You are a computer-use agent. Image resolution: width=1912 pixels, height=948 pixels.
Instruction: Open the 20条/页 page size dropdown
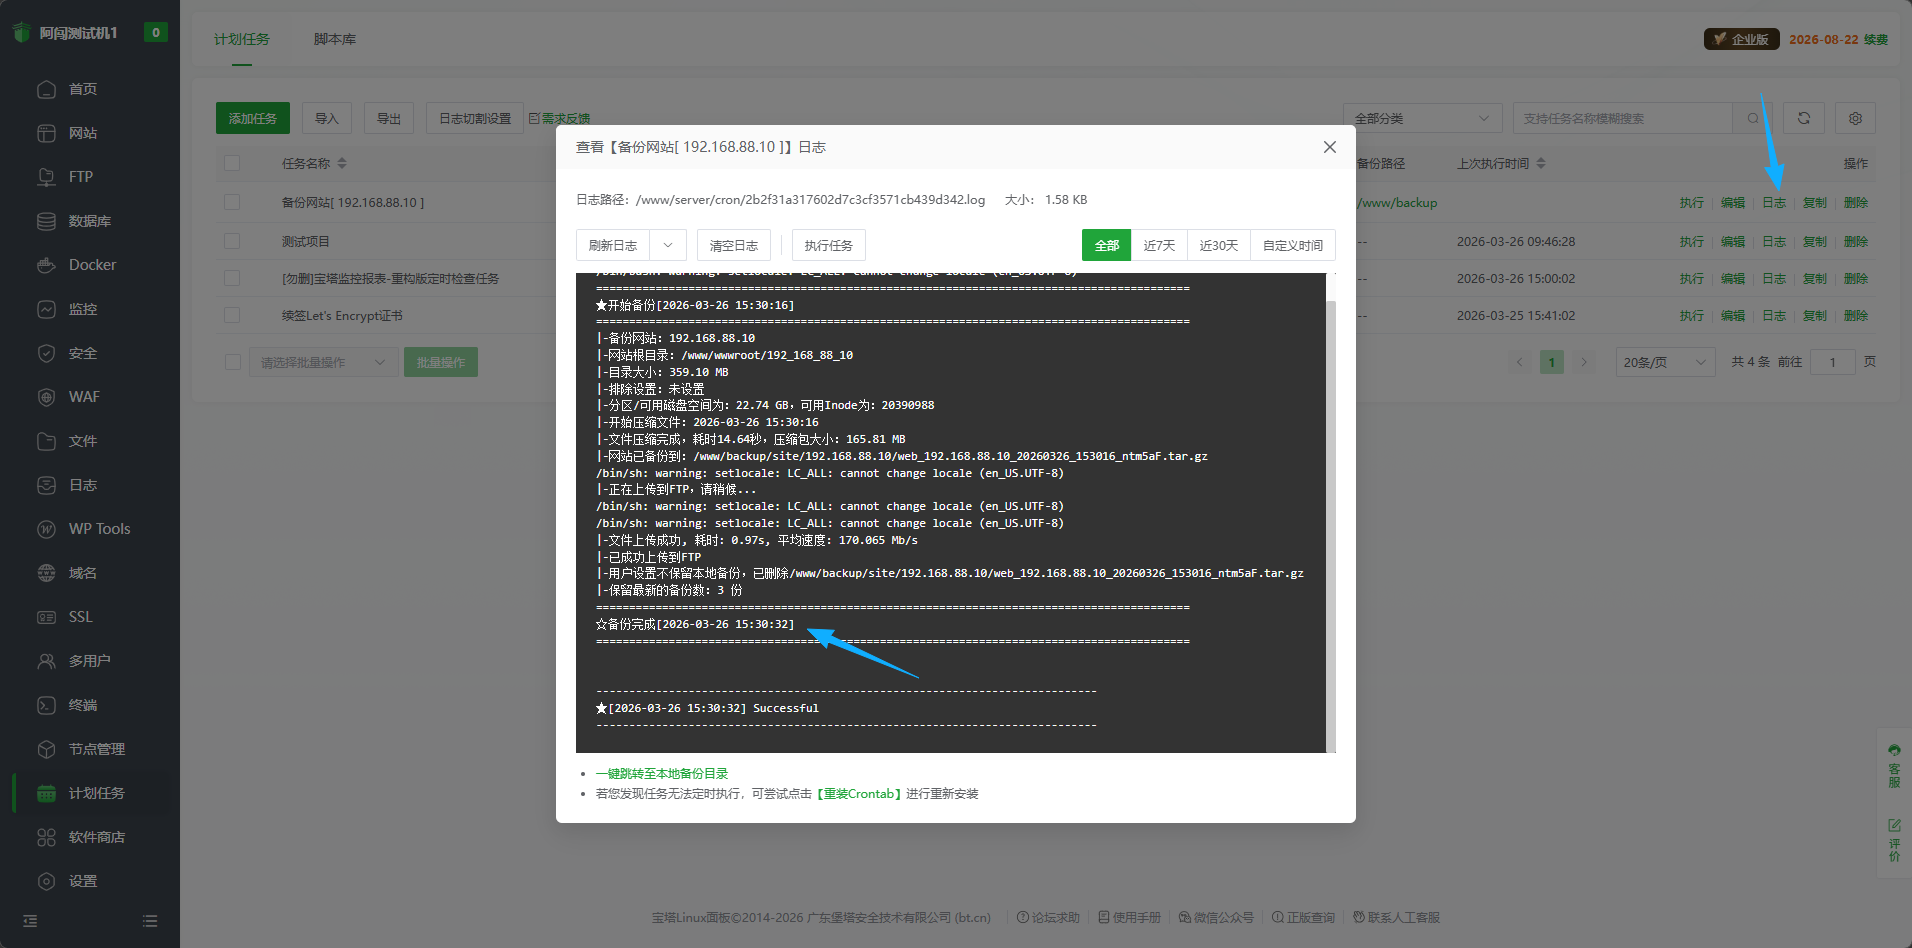(x=1665, y=362)
